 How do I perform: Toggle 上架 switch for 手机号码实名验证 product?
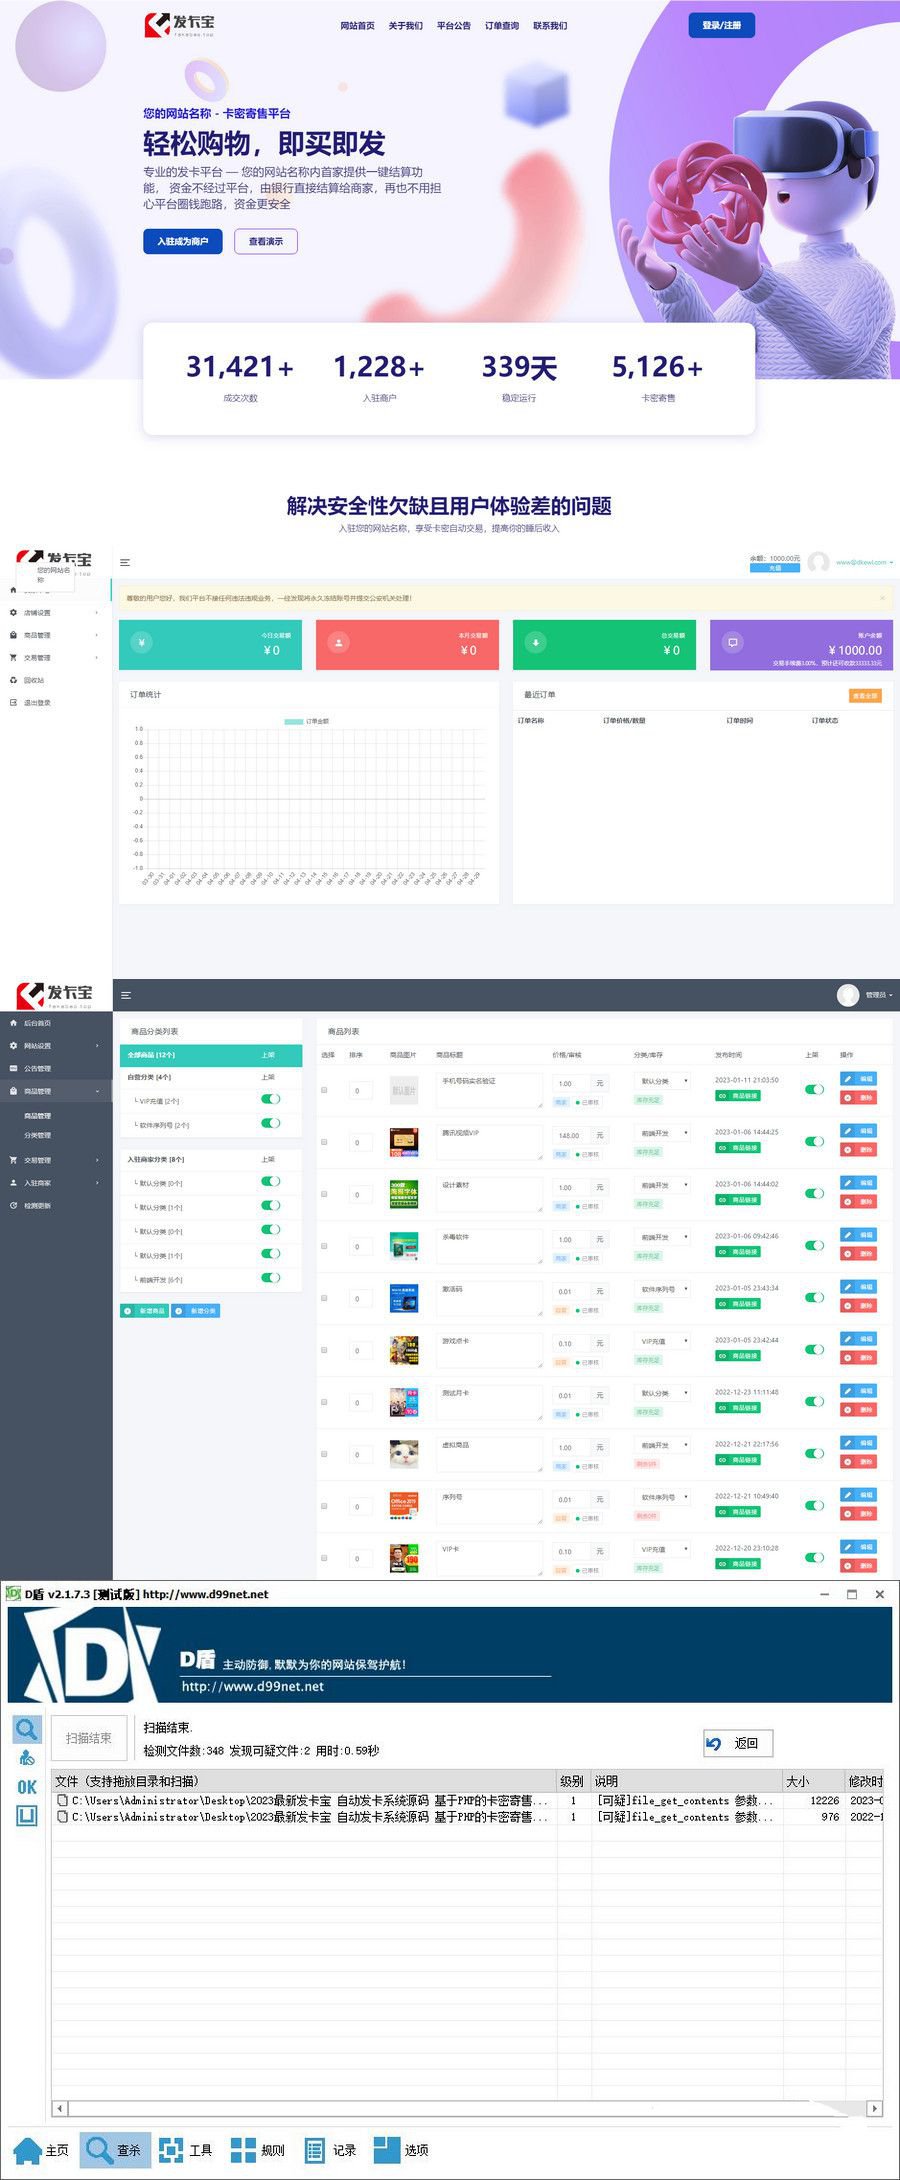point(814,1089)
